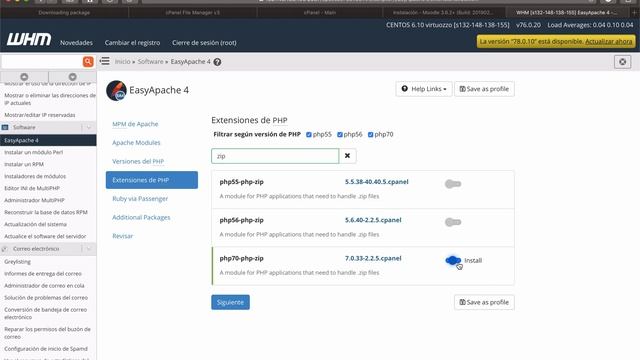
Task: Open Editor INI de MultiPHP
Action: (32, 188)
